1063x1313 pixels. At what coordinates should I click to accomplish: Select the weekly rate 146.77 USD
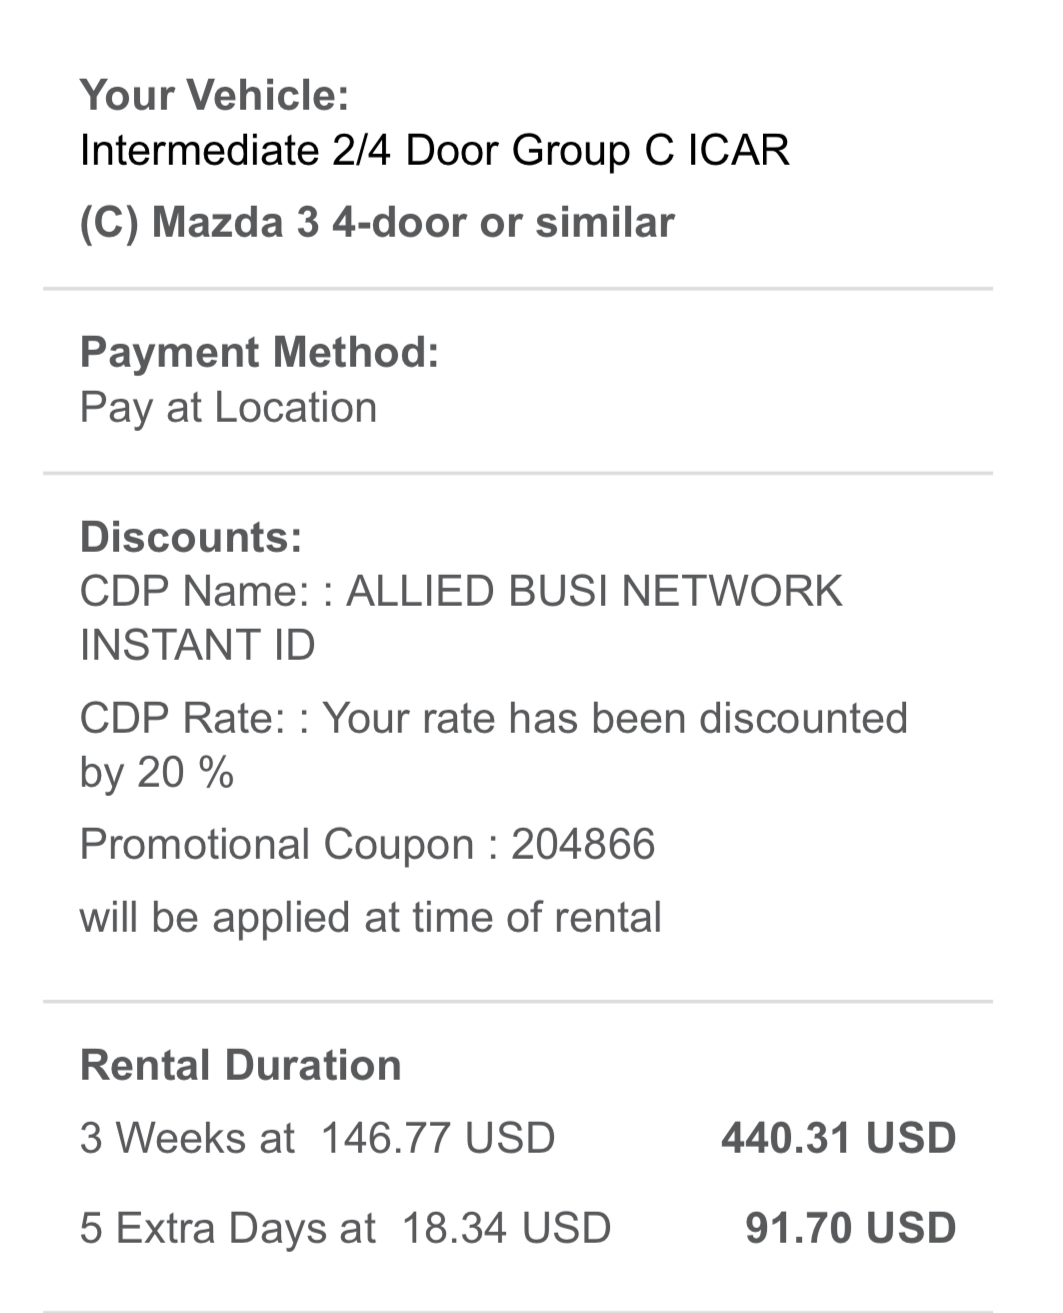pos(437,1138)
